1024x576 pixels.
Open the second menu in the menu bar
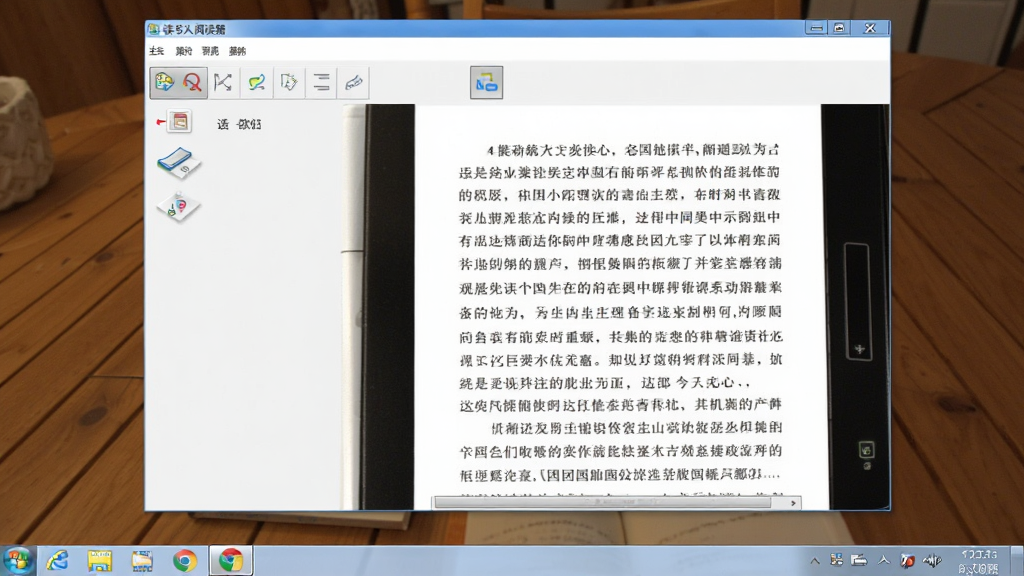coord(184,51)
